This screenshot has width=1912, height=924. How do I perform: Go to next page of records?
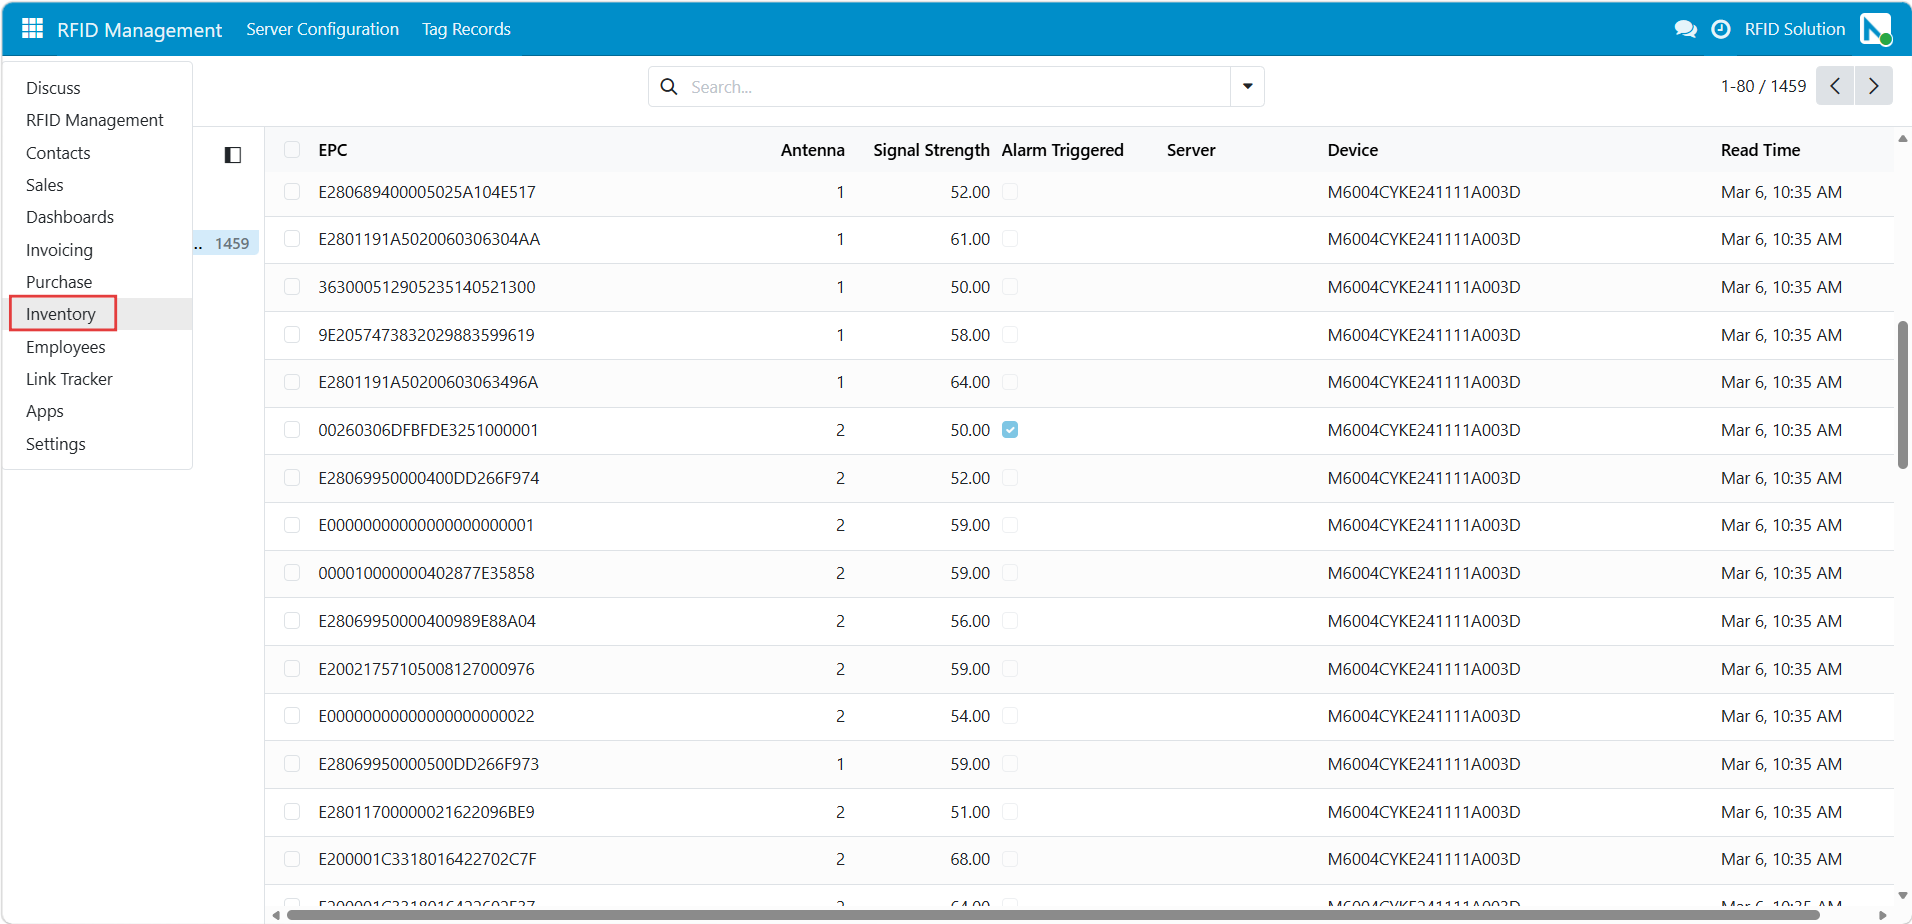point(1873,86)
